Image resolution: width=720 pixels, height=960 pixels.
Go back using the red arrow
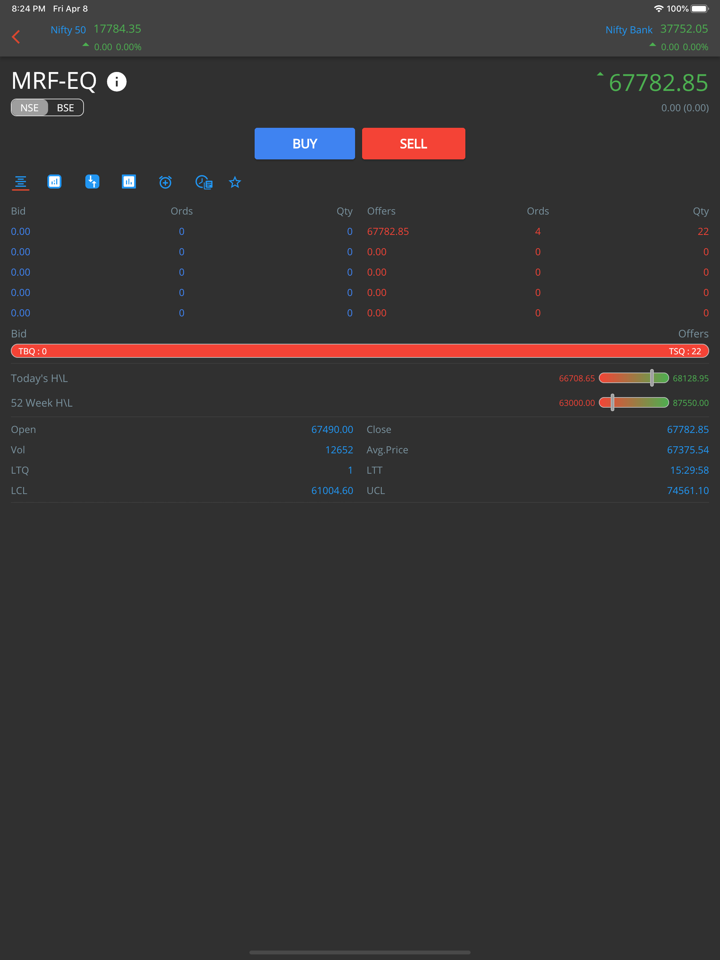16,37
